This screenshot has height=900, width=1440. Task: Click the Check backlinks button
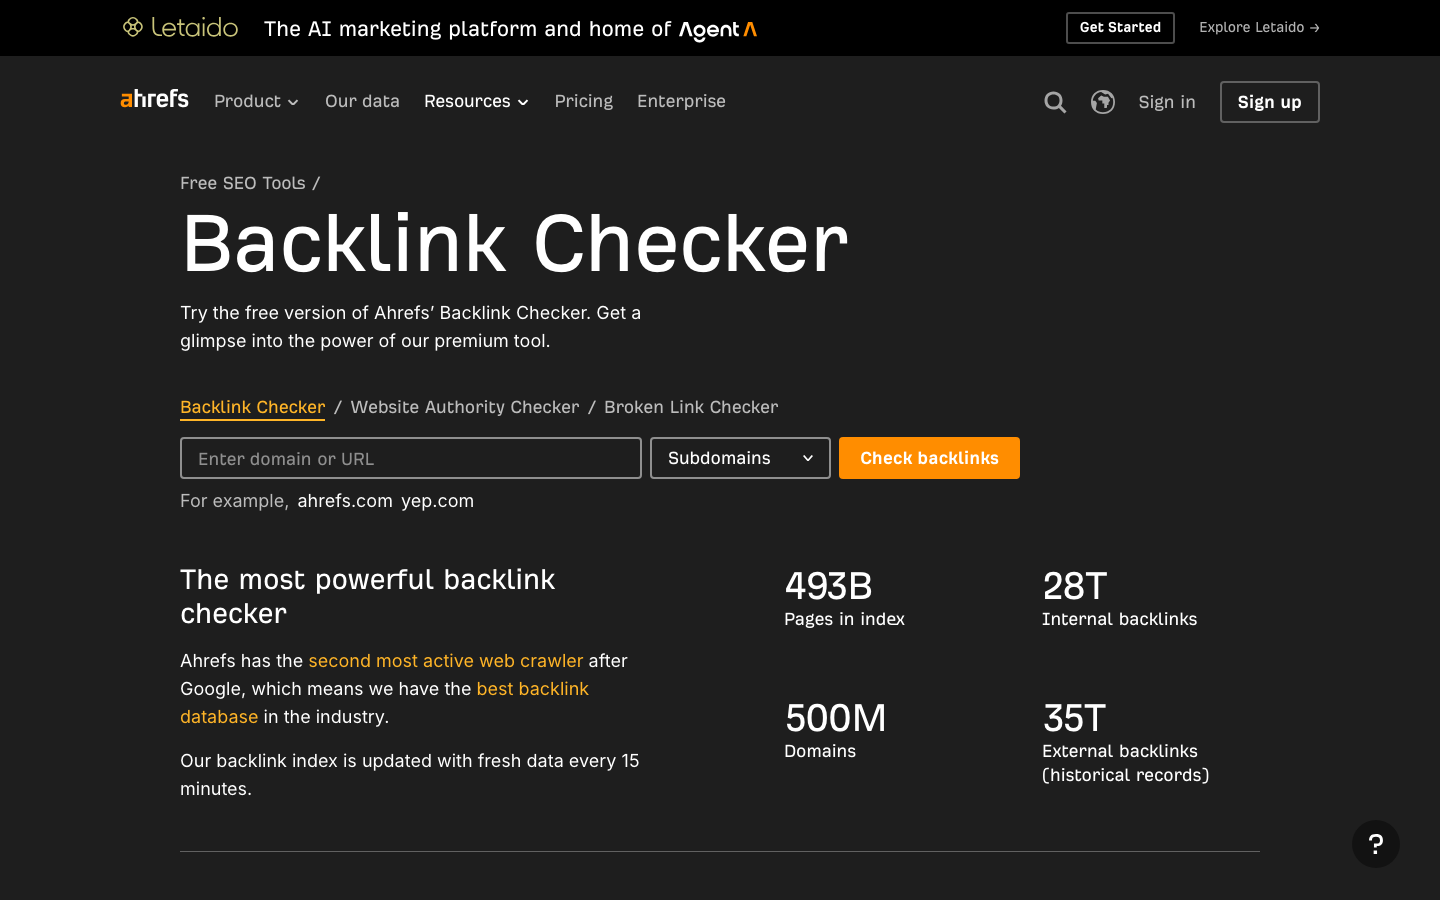click(x=929, y=458)
